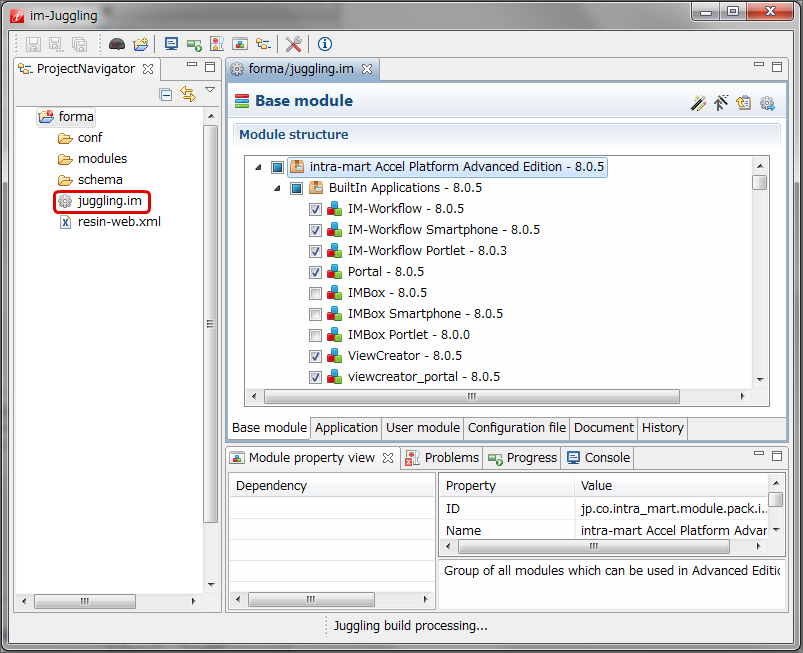The image size is (803, 653).
Task: Enable the IMBox Smartphone checkbox
Action: tap(315, 314)
